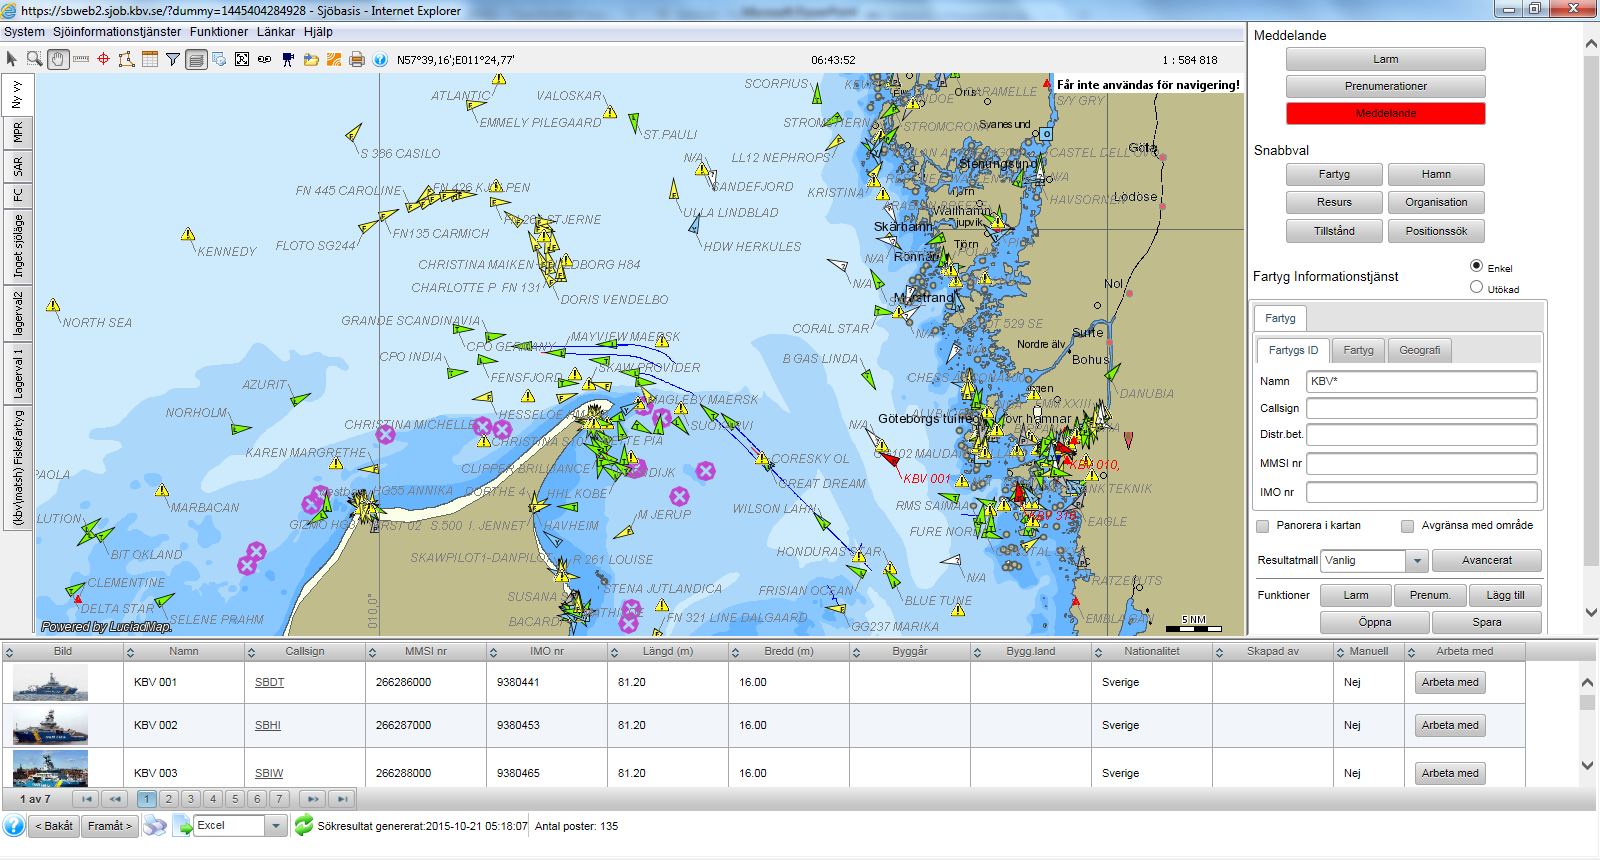1600x860 pixels.
Task: Open the Positionssök quick link
Action: [x=1436, y=231]
